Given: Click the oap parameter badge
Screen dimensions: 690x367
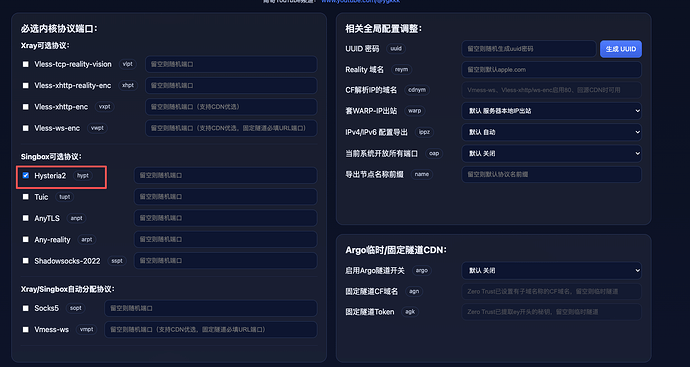Looking at the screenshot, I should point(434,153).
